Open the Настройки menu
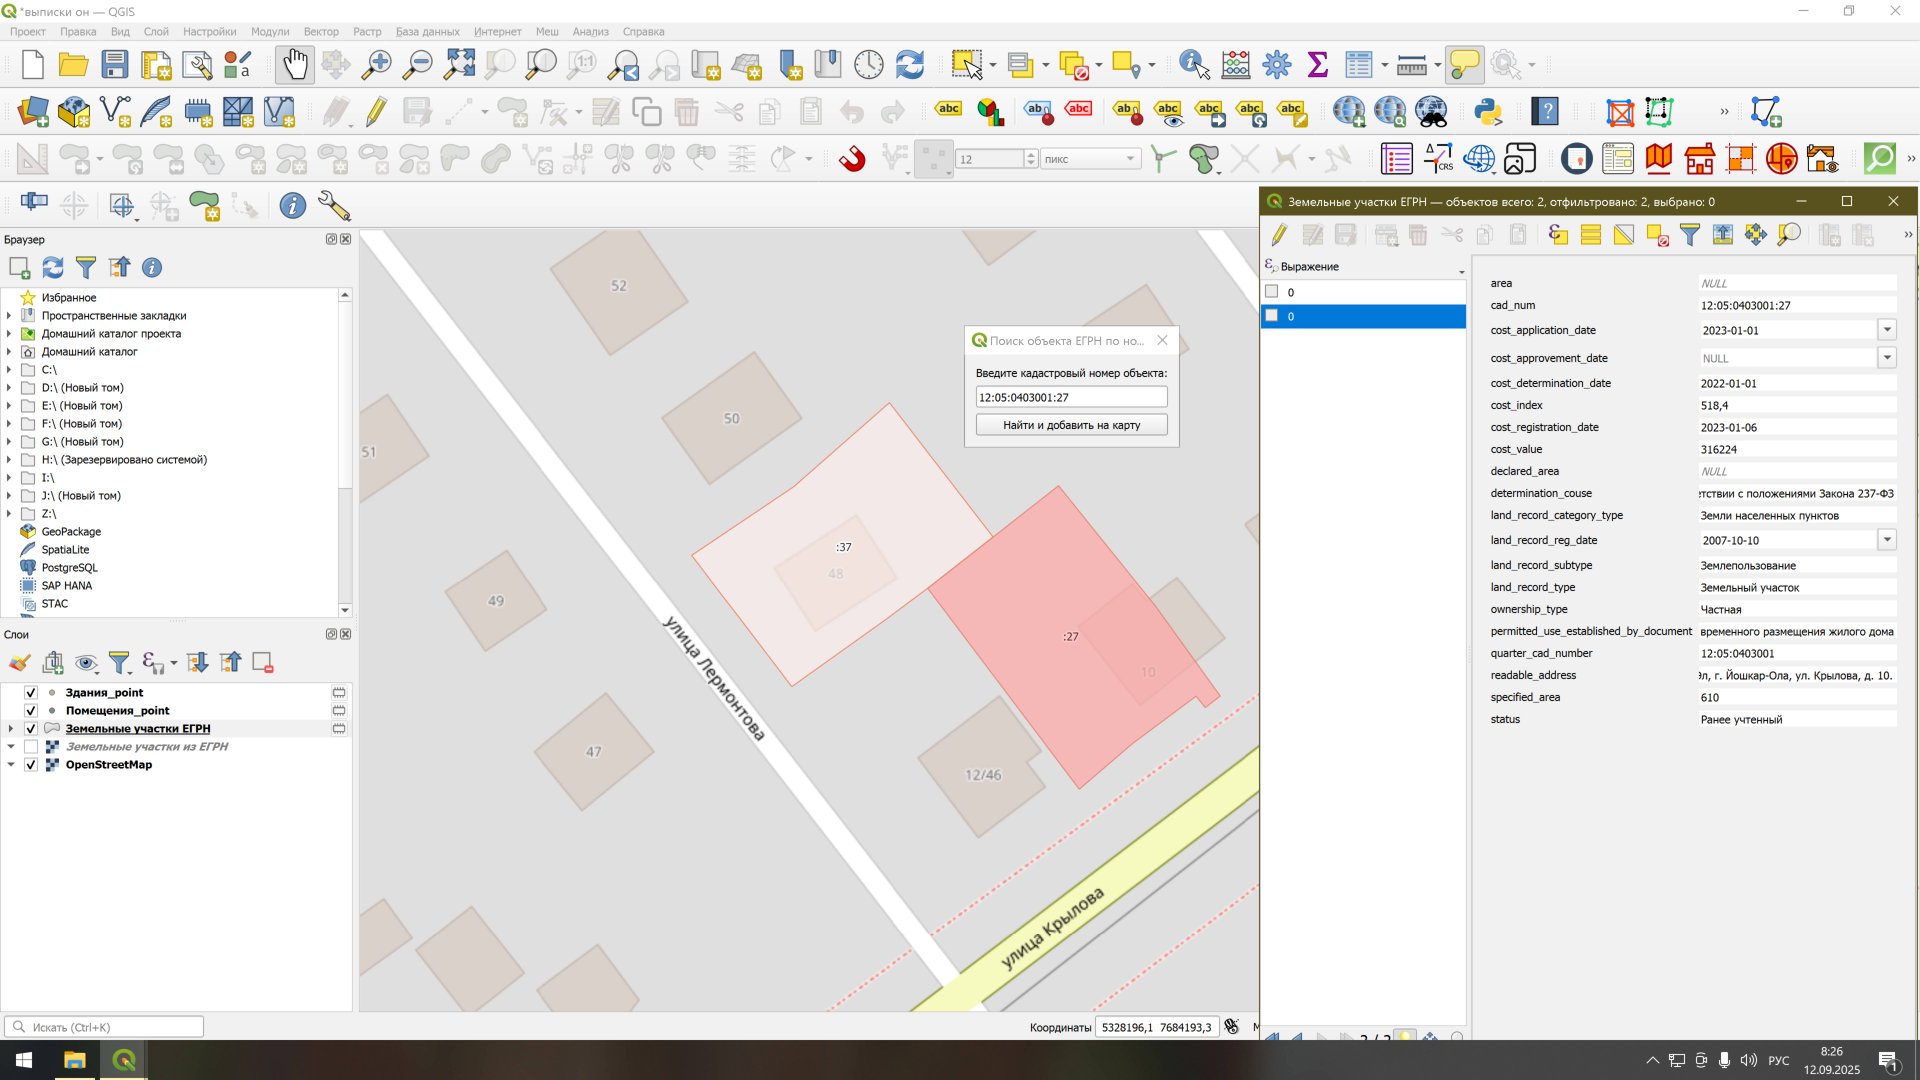This screenshot has width=1920, height=1080. click(x=209, y=31)
